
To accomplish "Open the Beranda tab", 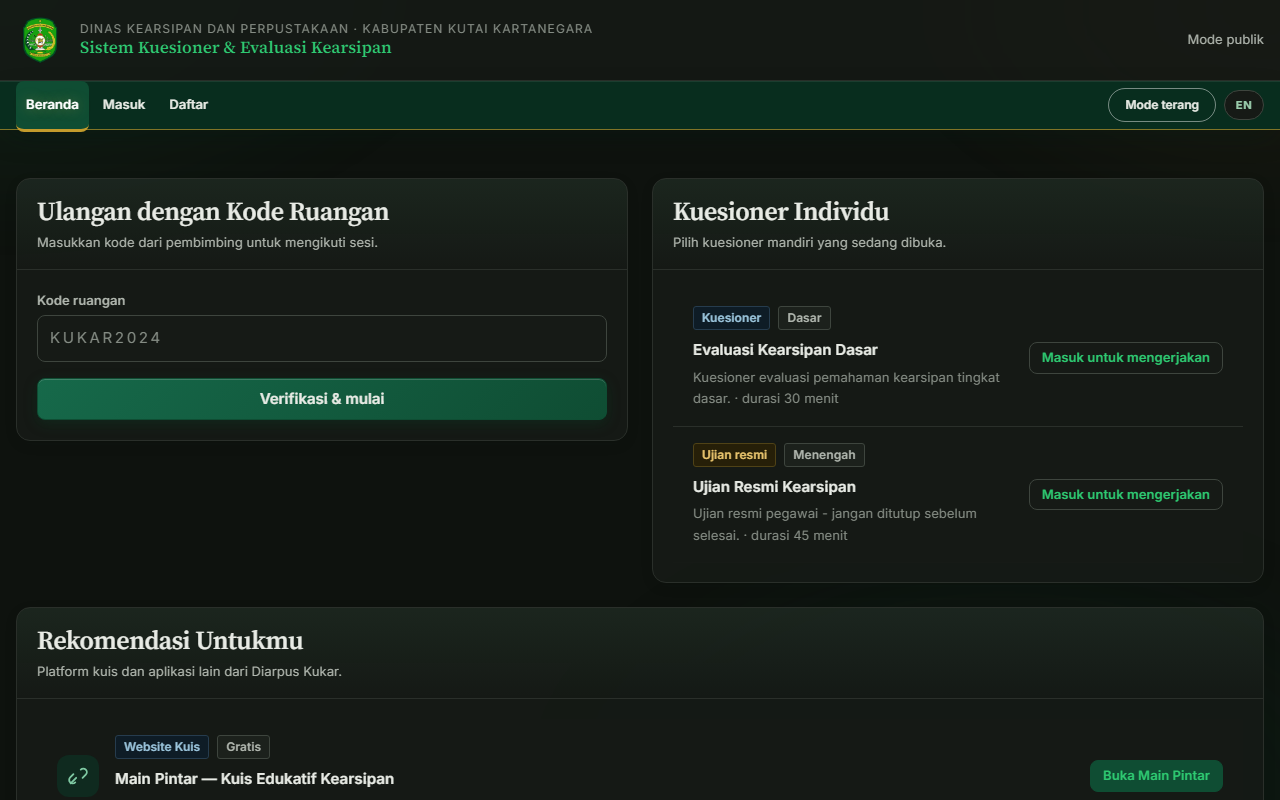I will click(52, 105).
